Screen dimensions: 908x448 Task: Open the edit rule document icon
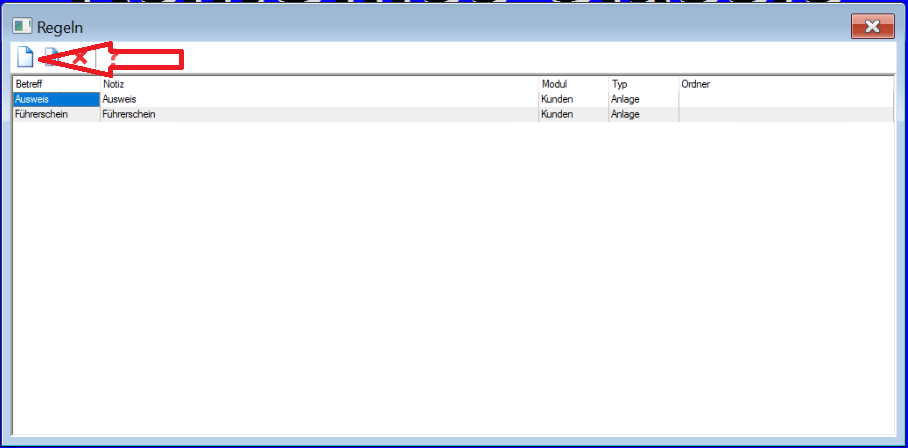[x=52, y=57]
